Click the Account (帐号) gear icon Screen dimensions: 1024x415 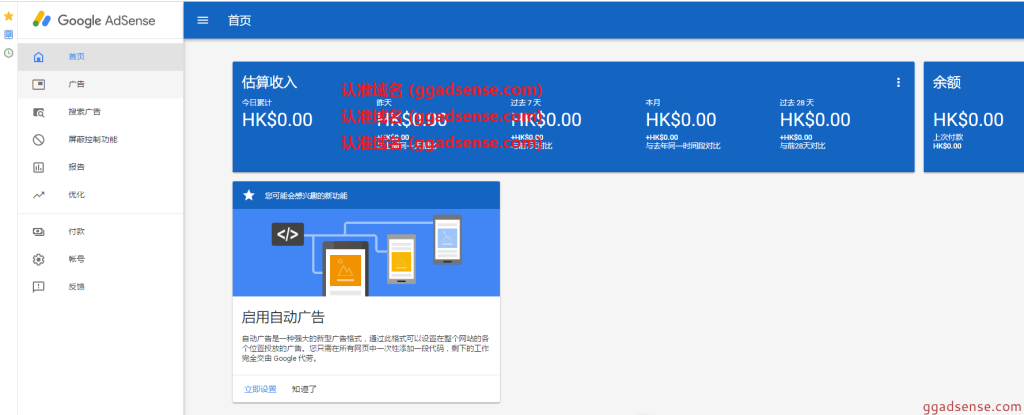39,259
